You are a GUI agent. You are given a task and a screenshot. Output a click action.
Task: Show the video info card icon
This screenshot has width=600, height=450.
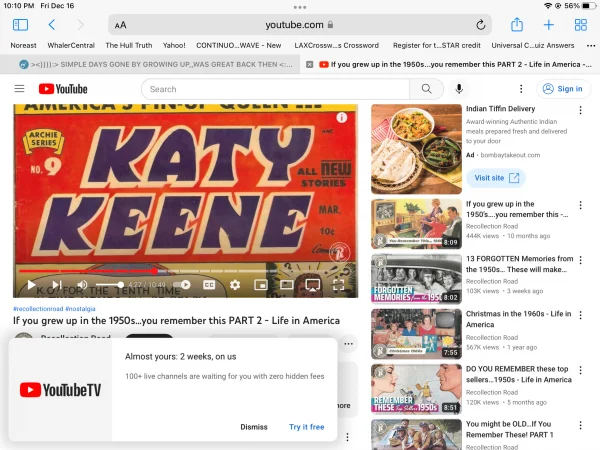click(x=342, y=117)
